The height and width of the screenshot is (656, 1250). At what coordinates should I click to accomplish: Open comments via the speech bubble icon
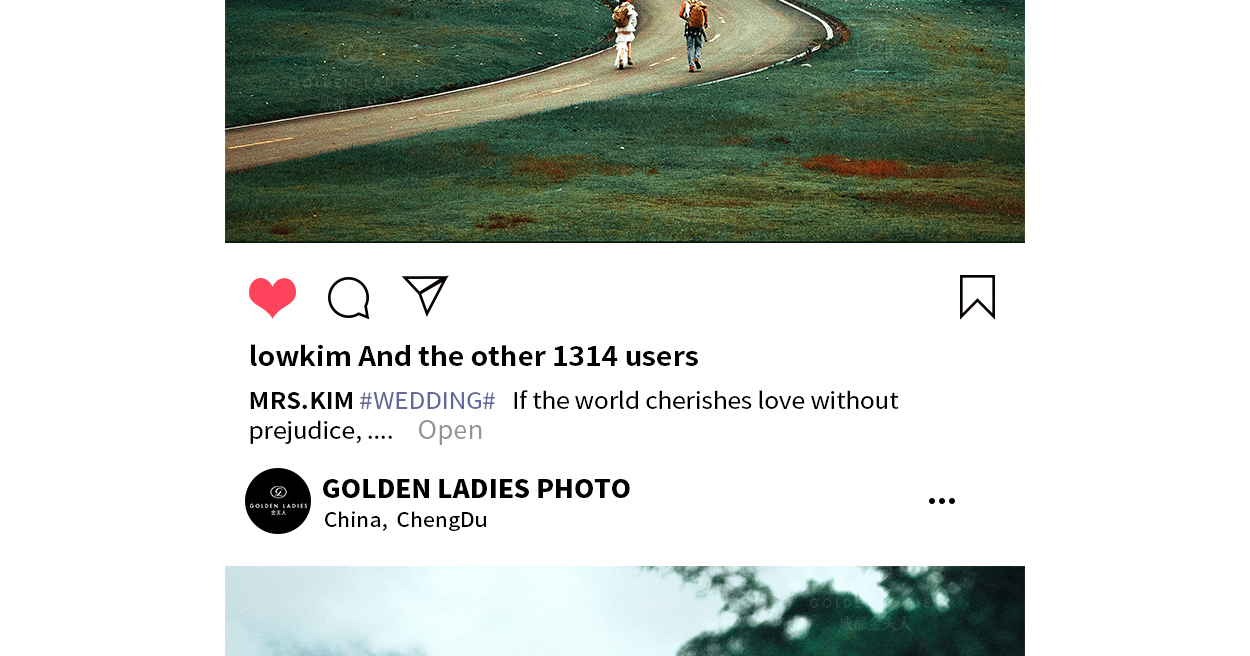click(349, 298)
